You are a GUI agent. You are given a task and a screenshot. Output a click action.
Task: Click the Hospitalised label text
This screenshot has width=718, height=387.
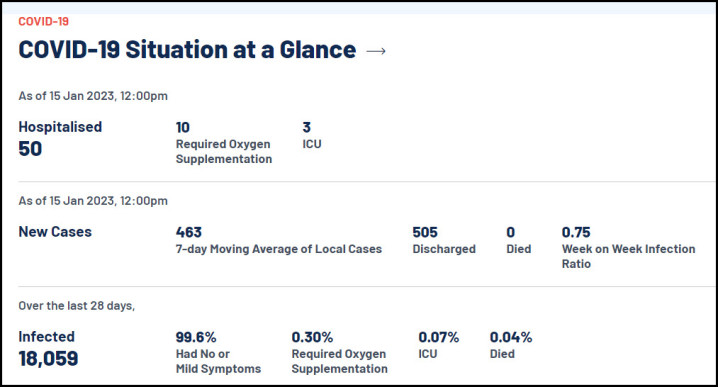[x=60, y=127]
